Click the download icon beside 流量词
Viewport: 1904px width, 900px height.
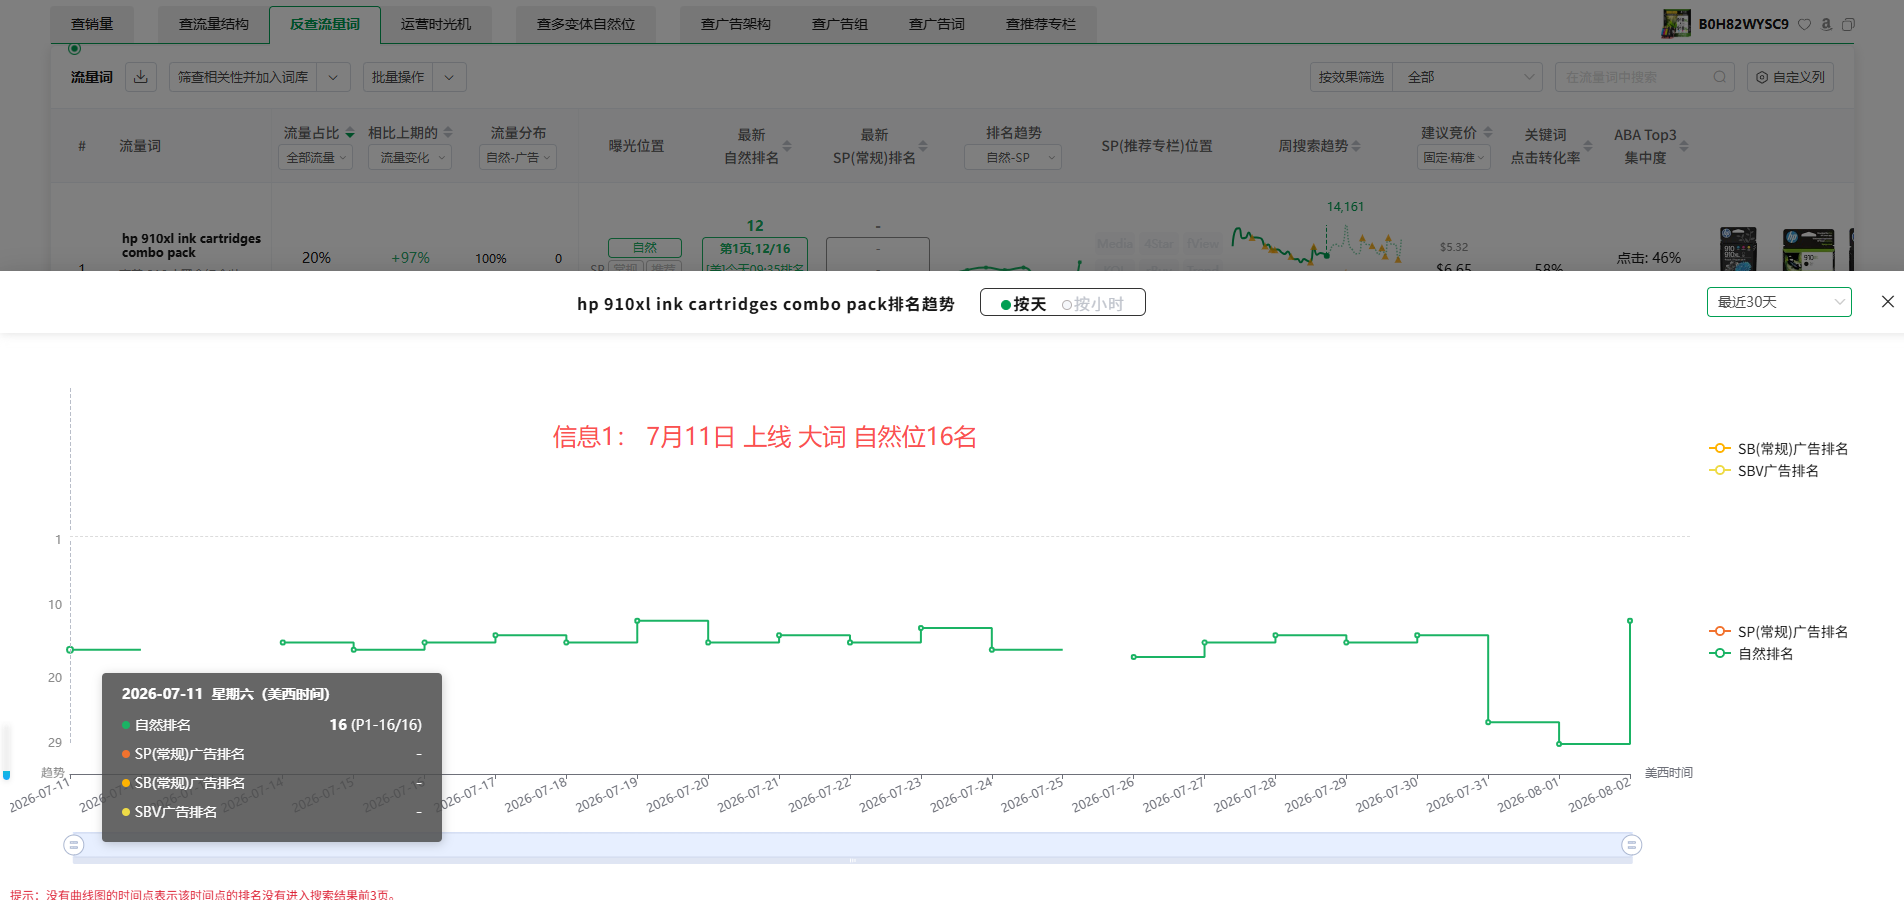click(141, 77)
